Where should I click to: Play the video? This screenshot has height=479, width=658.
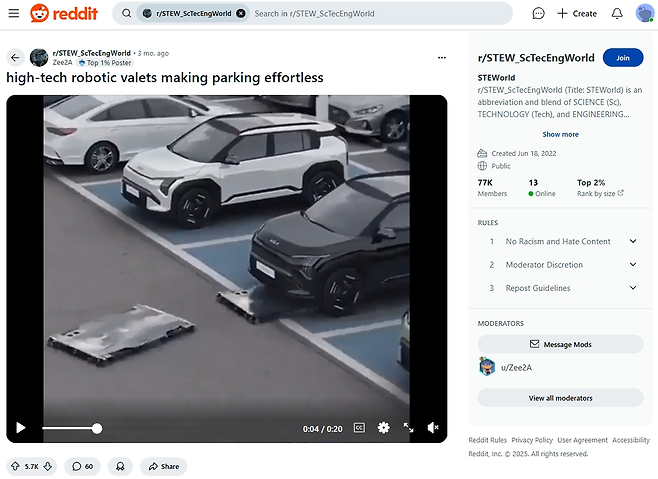[x=20, y=428]
